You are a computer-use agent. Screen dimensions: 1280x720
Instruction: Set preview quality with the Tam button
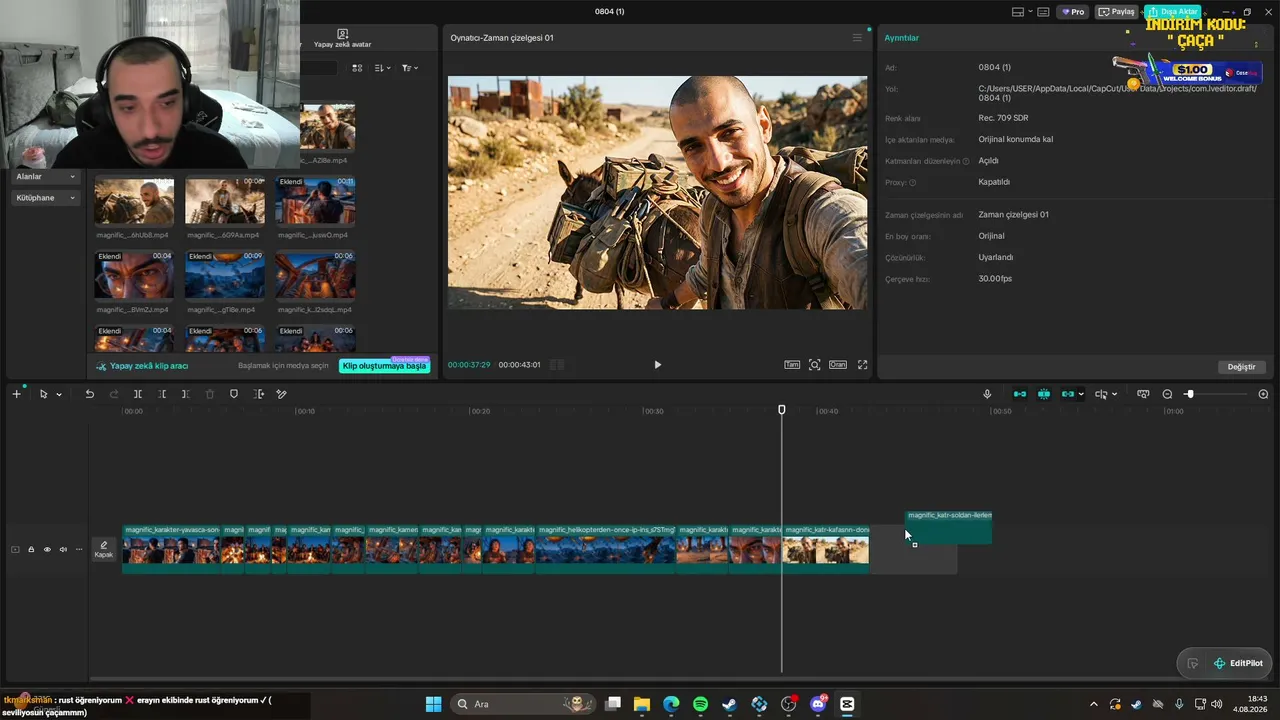click(x=792, y=365)
